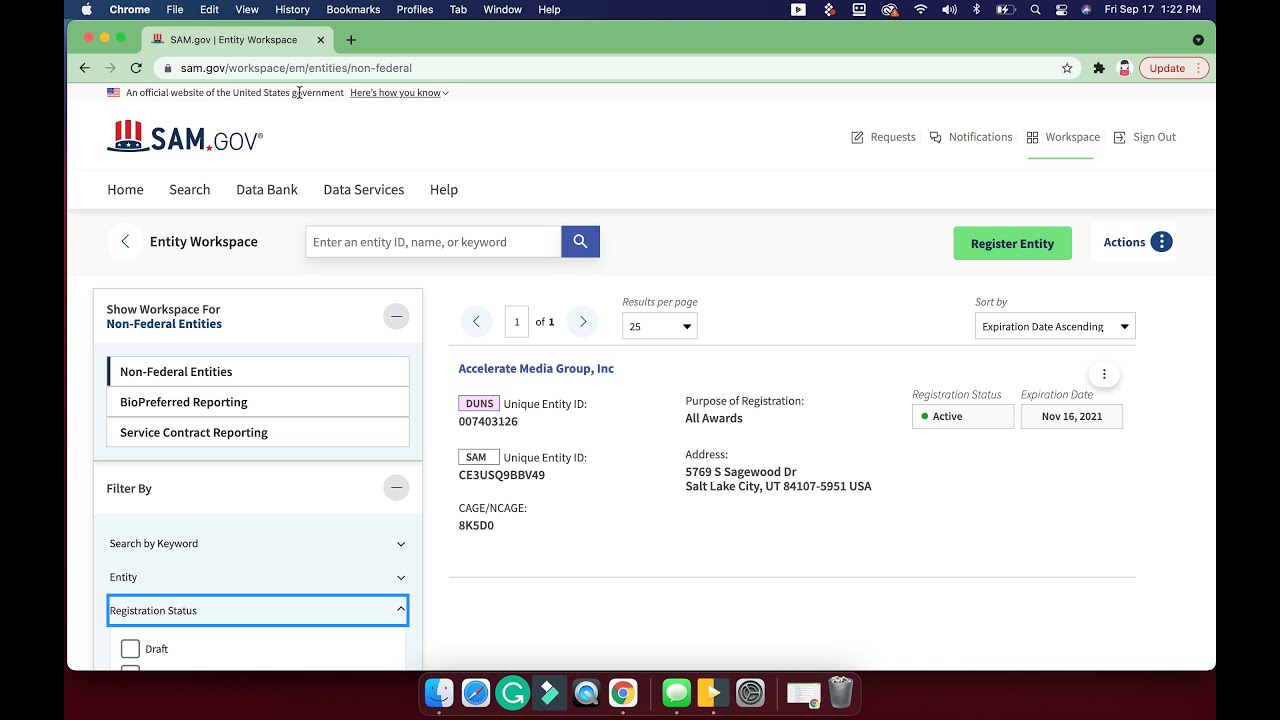Image resolution: width=1280 pixels, height=720 pixels.
Task: Click SAM.GOV logo
Action: pos(185,137)
